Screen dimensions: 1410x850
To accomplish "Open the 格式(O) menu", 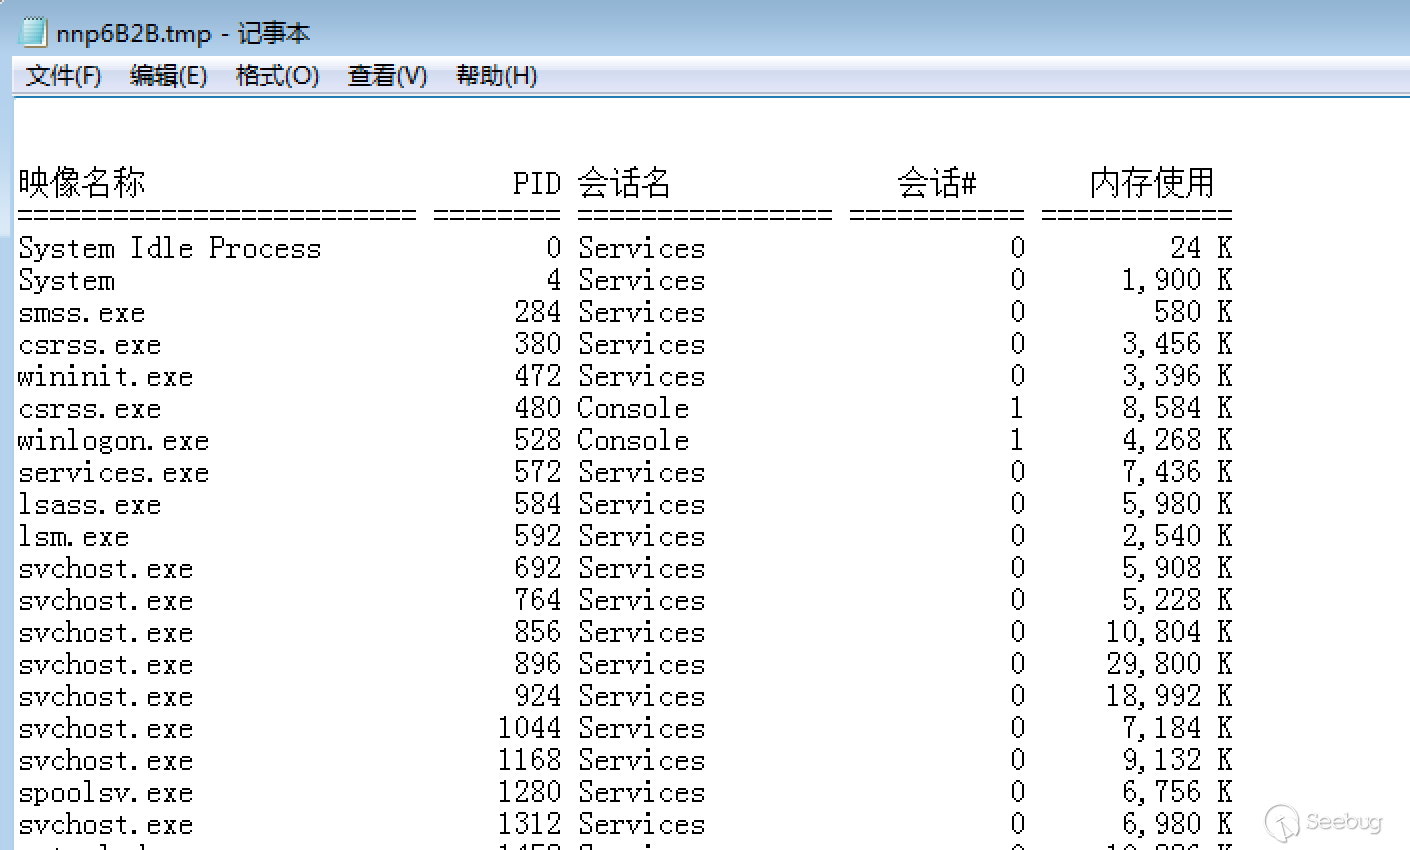I will [277, 76].
